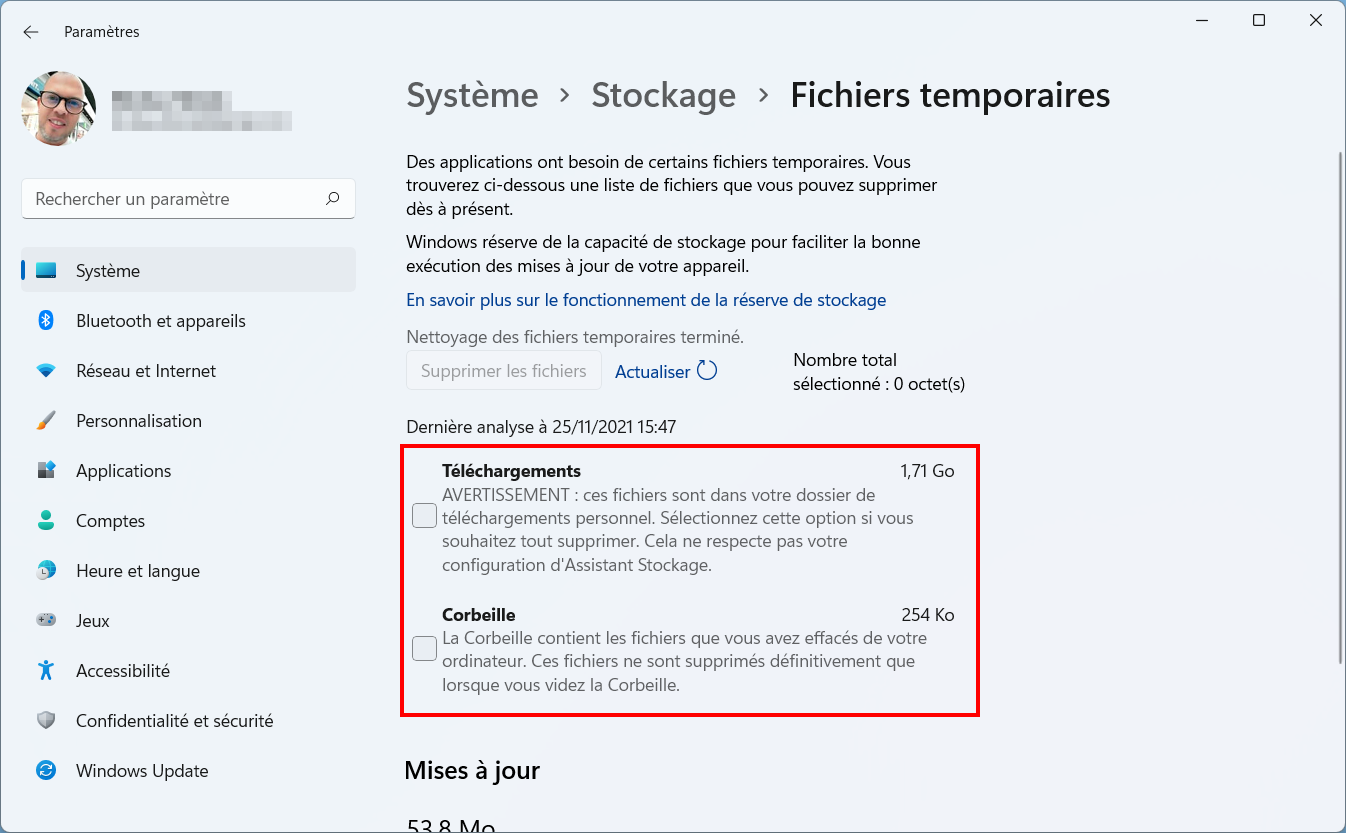Open the Applications sidebar icon
The height and width of the screenshot is (833, 1346).
point(46,471)
